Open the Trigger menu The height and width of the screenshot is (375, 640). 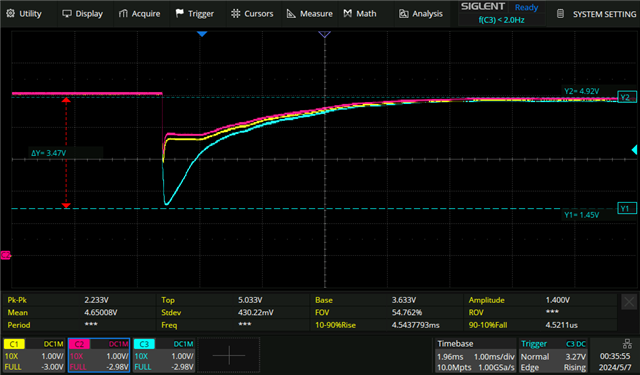point(194,14)
